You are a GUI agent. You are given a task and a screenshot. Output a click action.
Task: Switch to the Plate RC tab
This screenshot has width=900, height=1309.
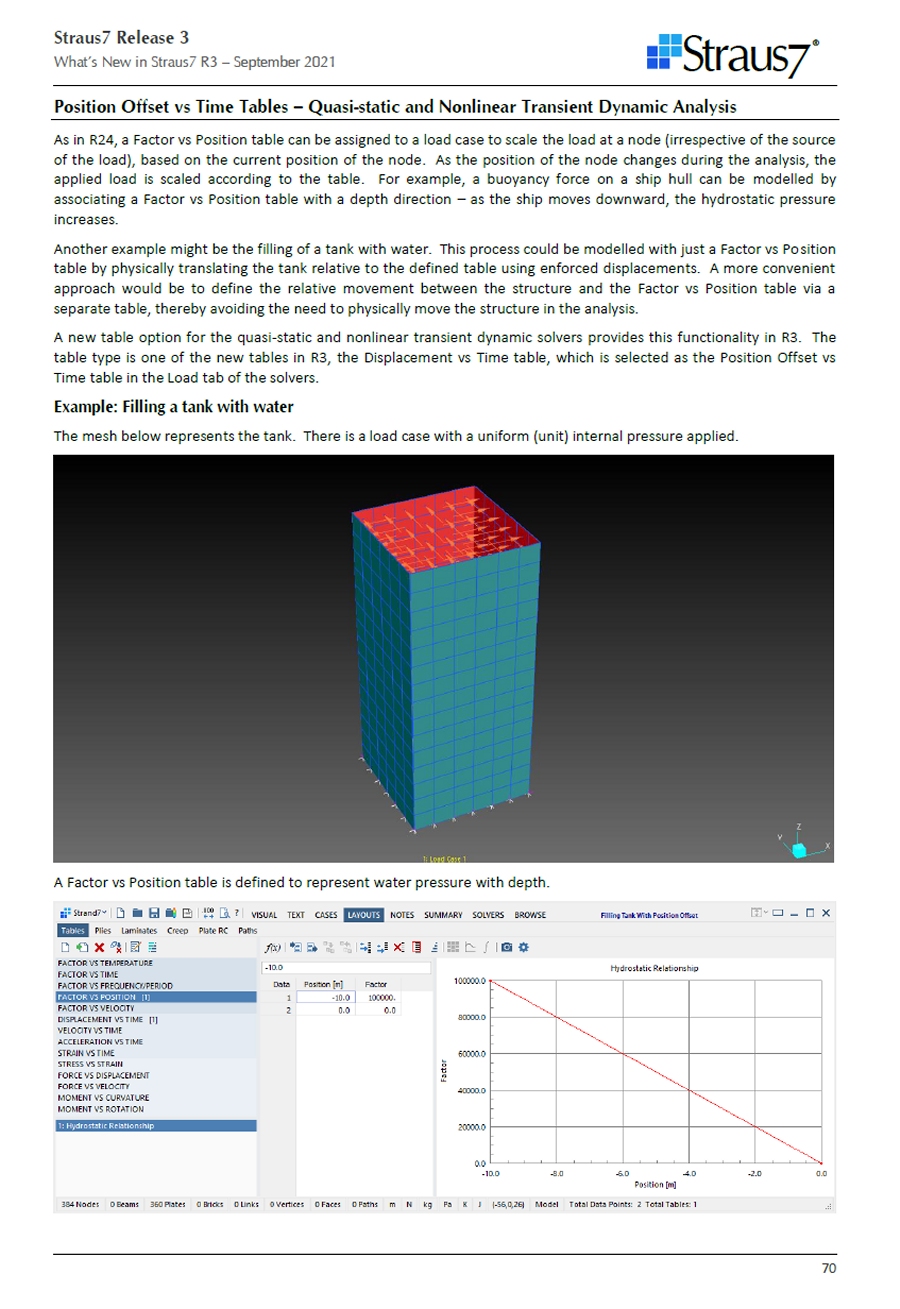point(212,930)
